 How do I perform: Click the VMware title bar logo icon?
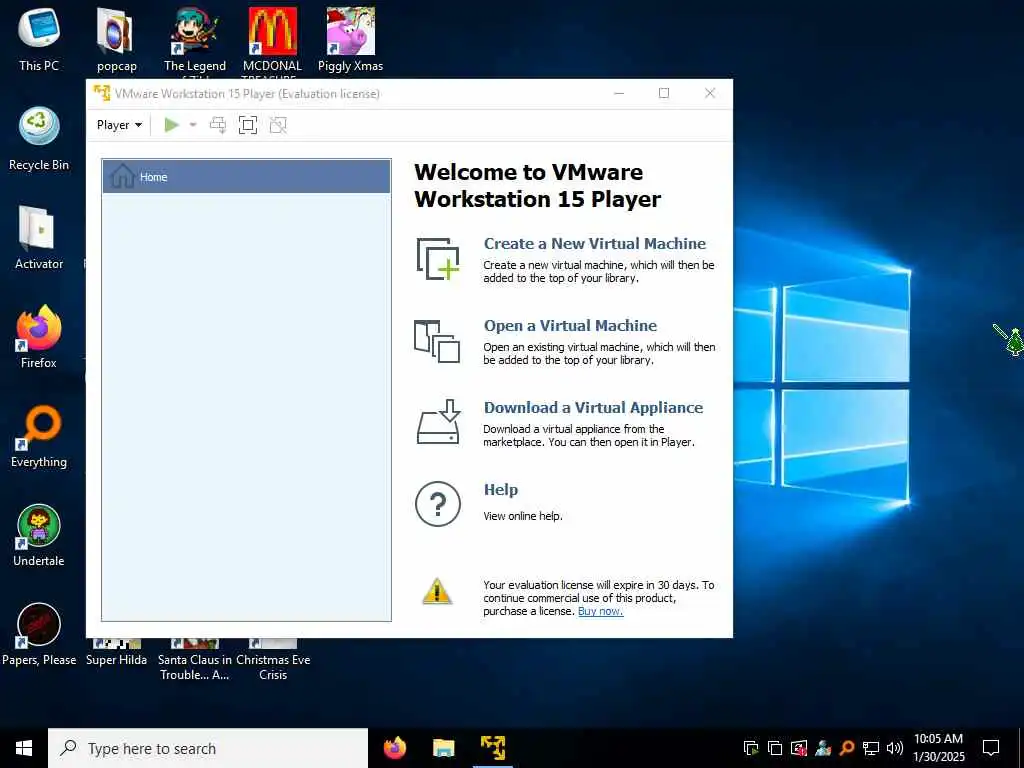pos(102,93)
